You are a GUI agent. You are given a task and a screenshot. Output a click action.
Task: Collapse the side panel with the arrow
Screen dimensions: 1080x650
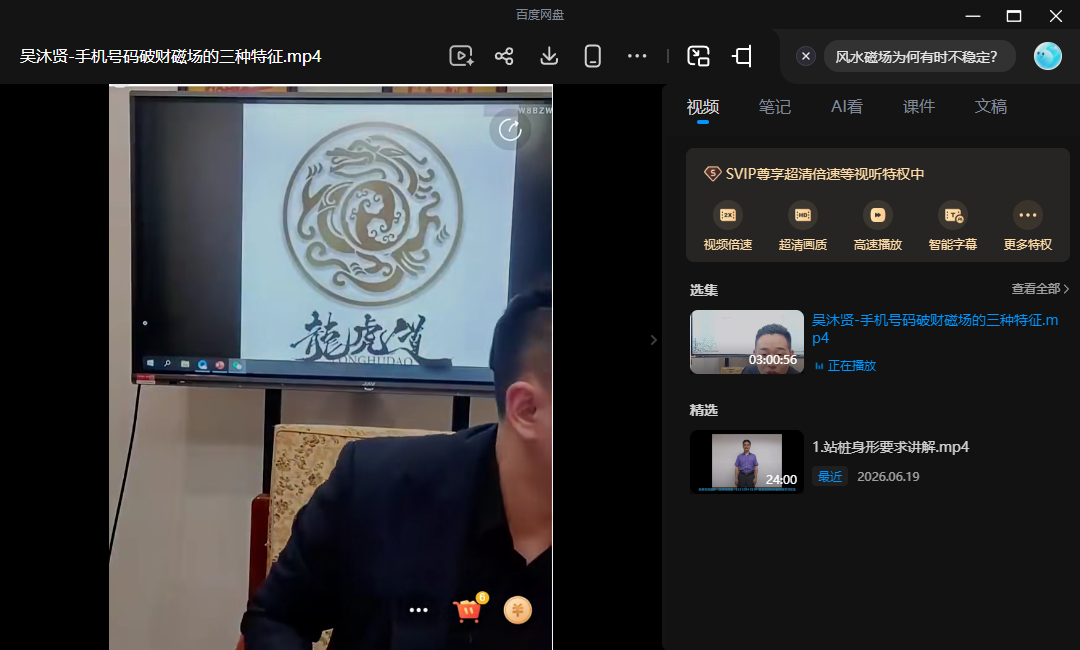[654, 339]
